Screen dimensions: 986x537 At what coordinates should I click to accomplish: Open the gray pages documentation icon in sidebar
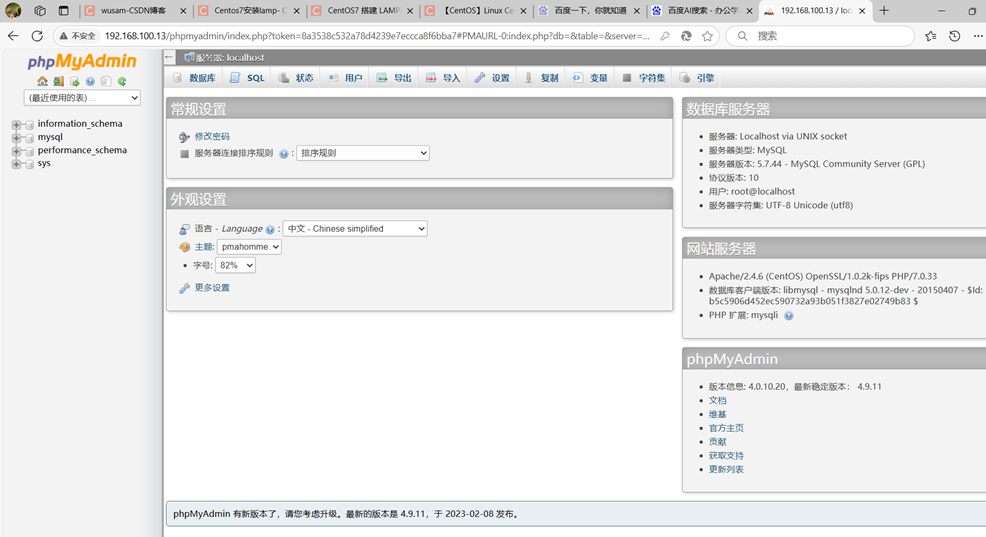pos(106,81)
